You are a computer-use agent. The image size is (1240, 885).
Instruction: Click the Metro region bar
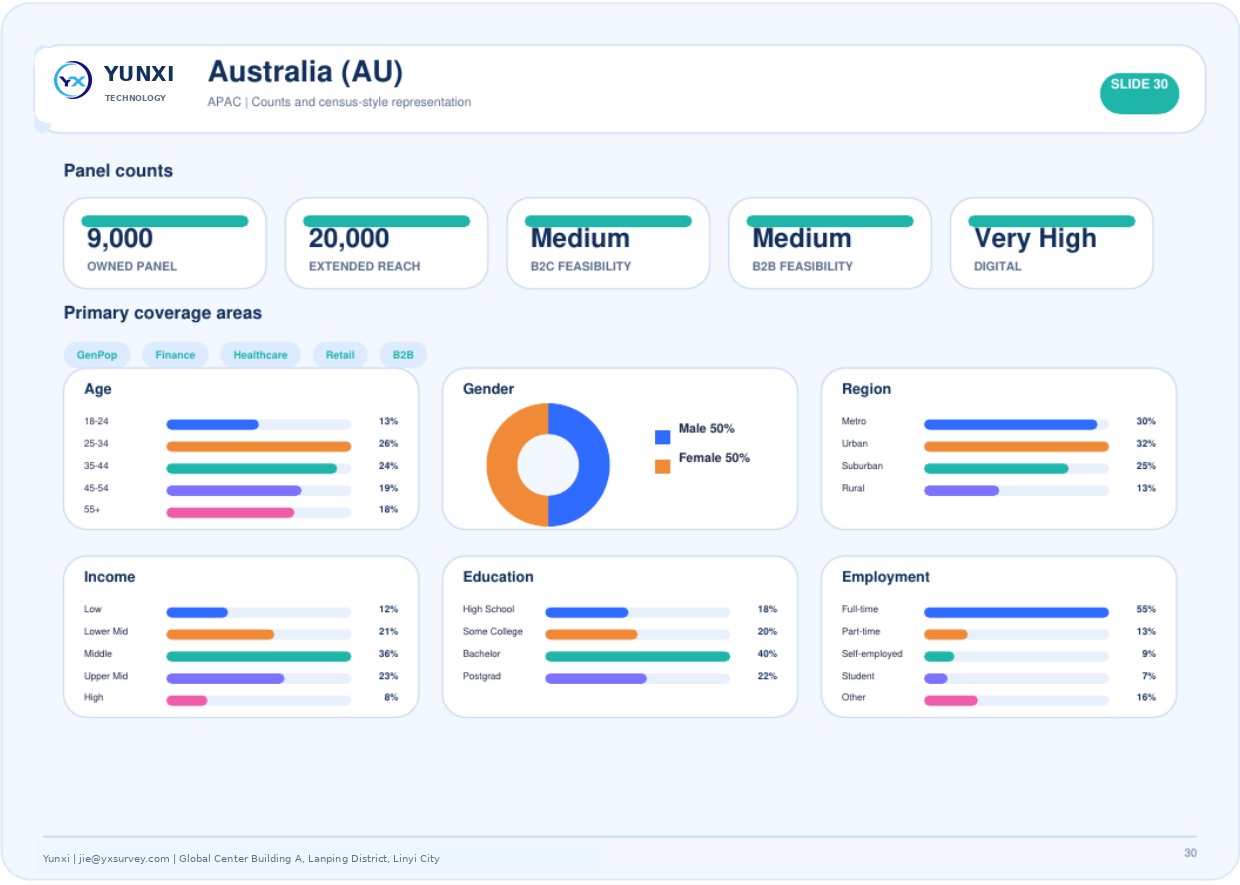(x=1010, y=425)
